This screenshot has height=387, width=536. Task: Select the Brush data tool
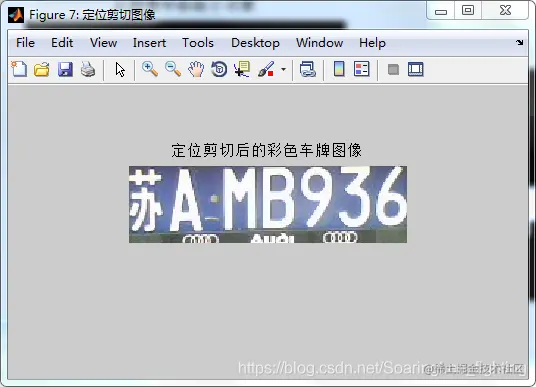point(266,69)
